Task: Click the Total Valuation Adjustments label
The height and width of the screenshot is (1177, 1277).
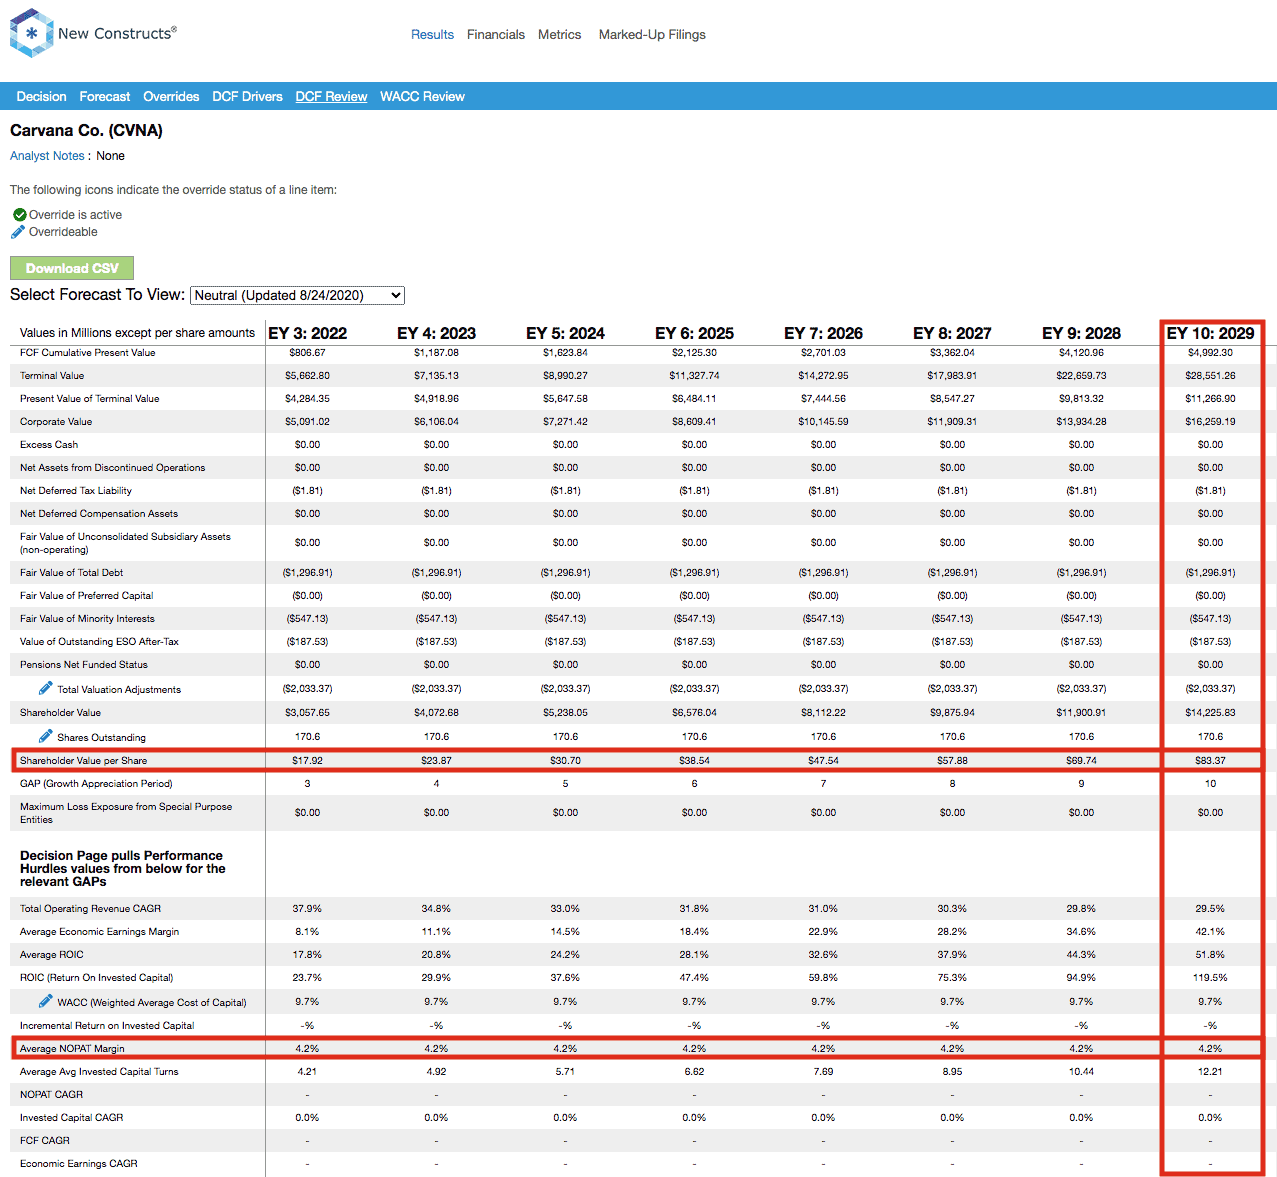Action: point(119,690)
